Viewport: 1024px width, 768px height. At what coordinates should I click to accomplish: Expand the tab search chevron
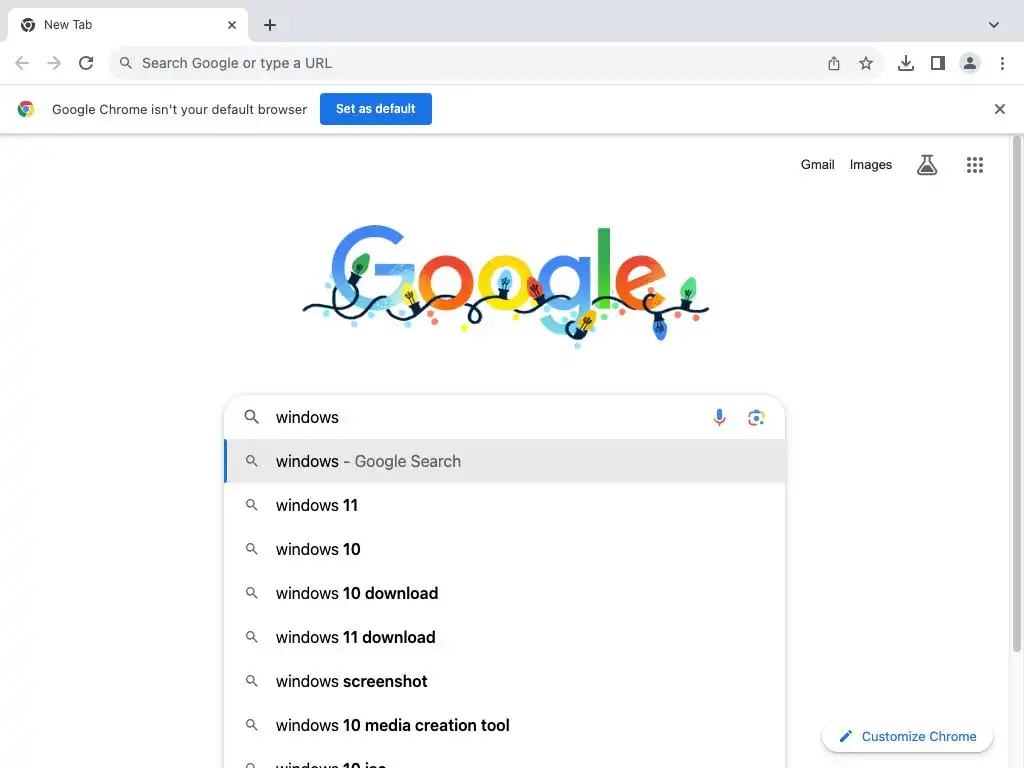tap(994, 25)
